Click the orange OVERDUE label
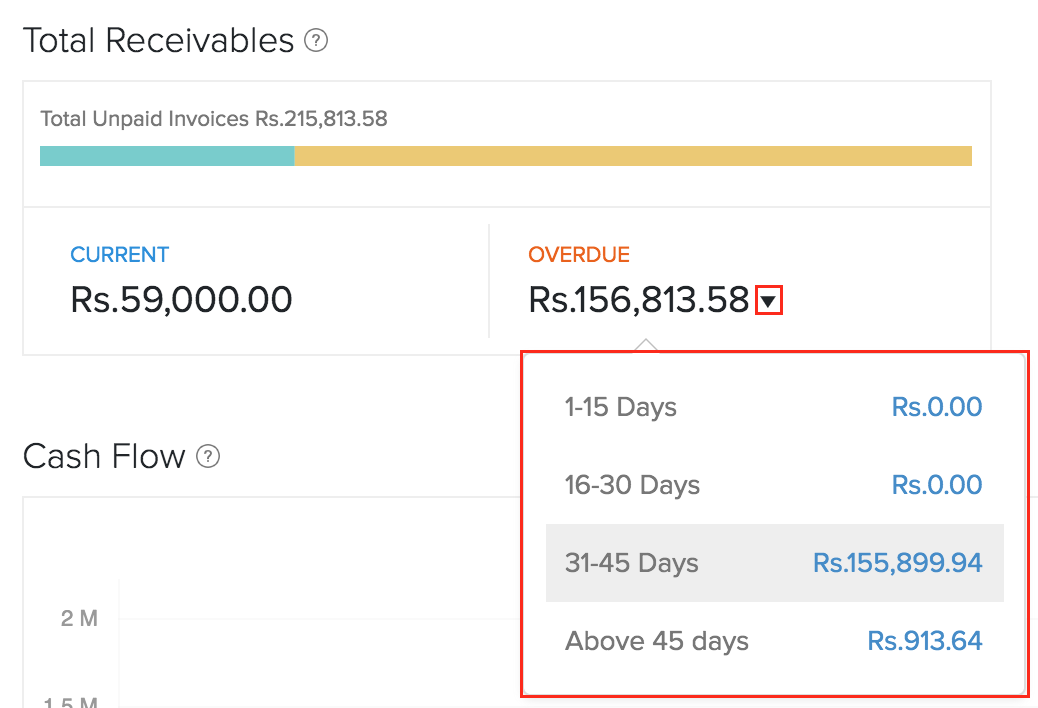The image size is (1038, 708). (x=579, y=255)
